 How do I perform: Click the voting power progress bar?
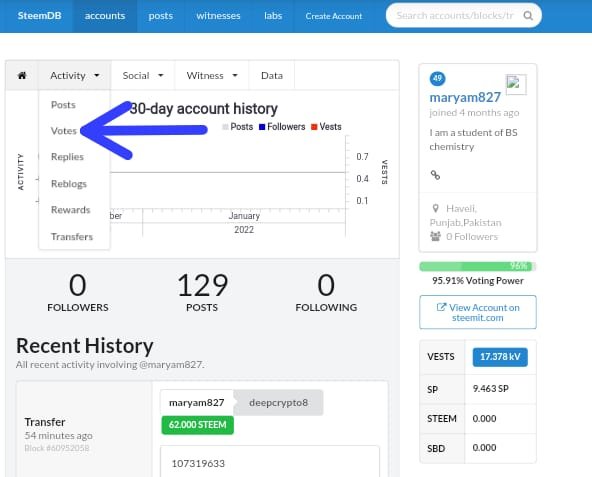(x=478, y=266)
